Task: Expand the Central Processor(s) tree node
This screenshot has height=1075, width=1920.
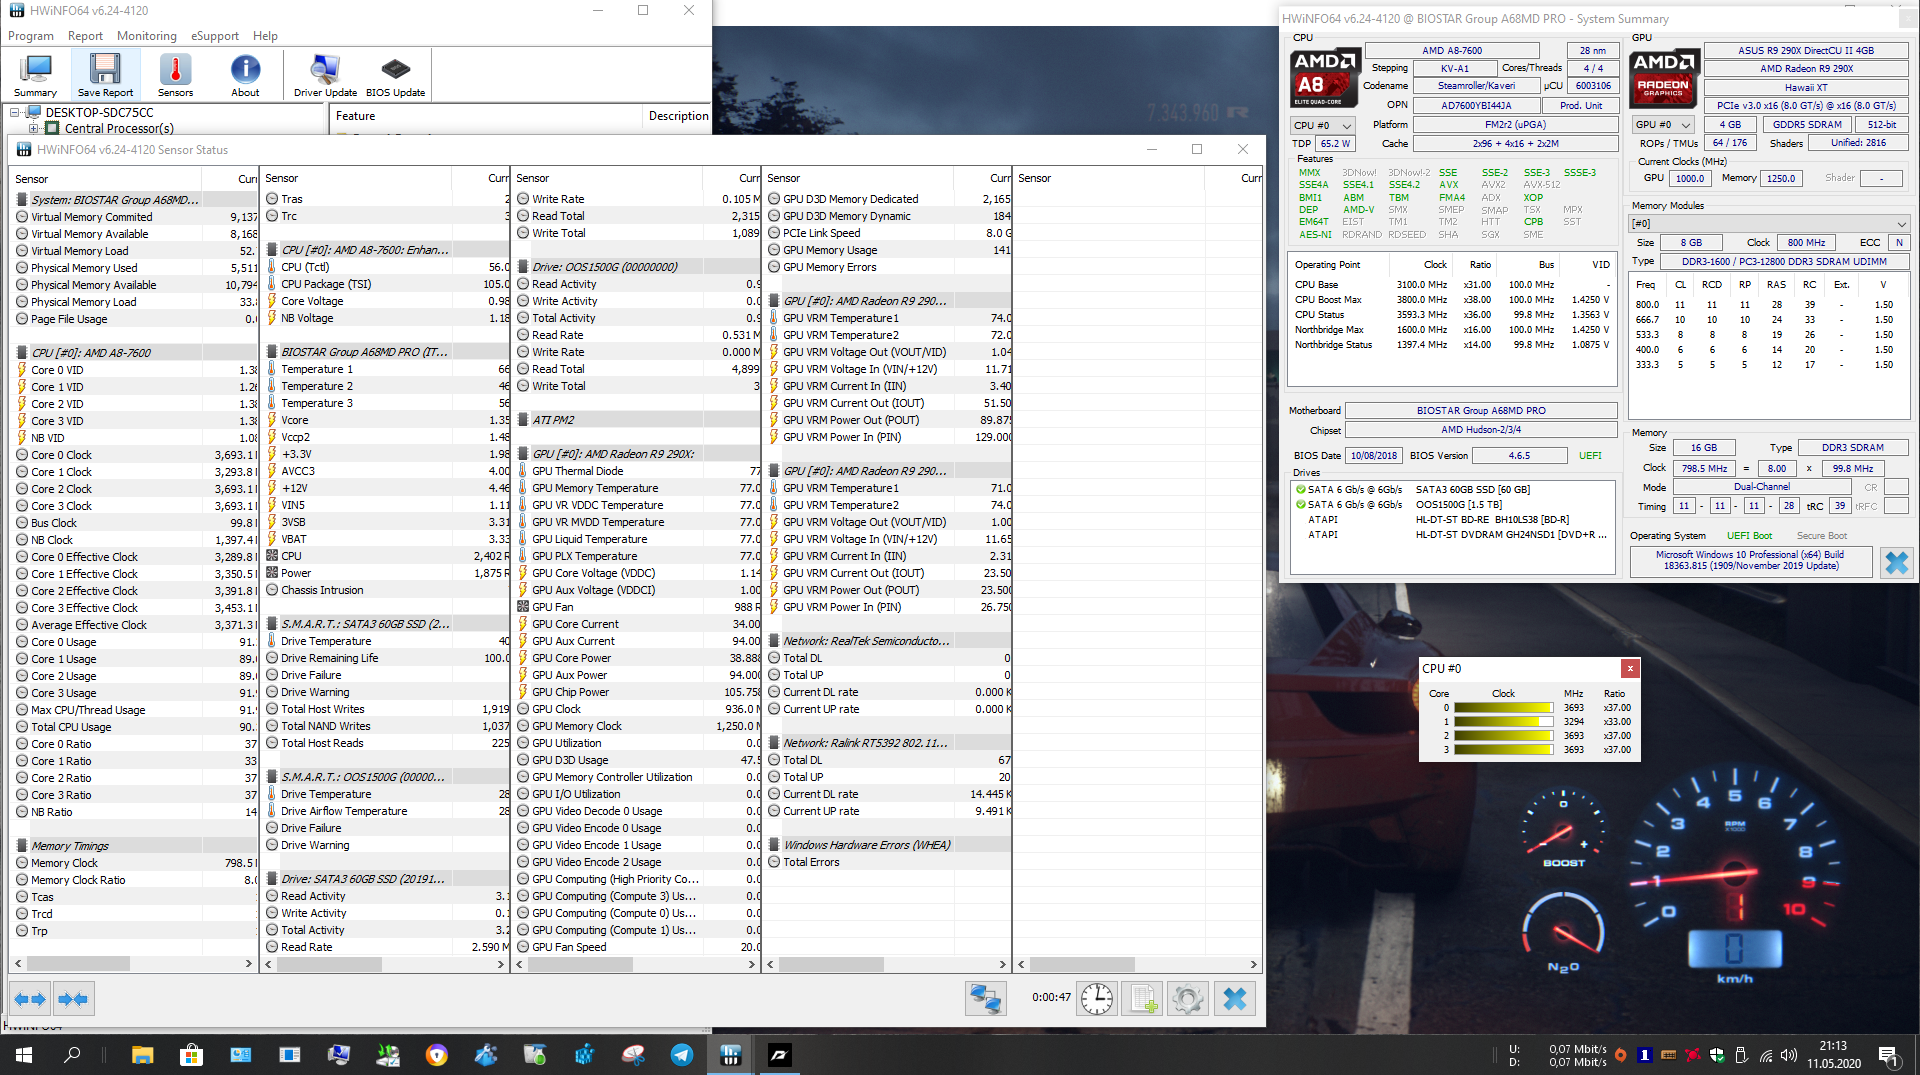Action: pos(34,128)
